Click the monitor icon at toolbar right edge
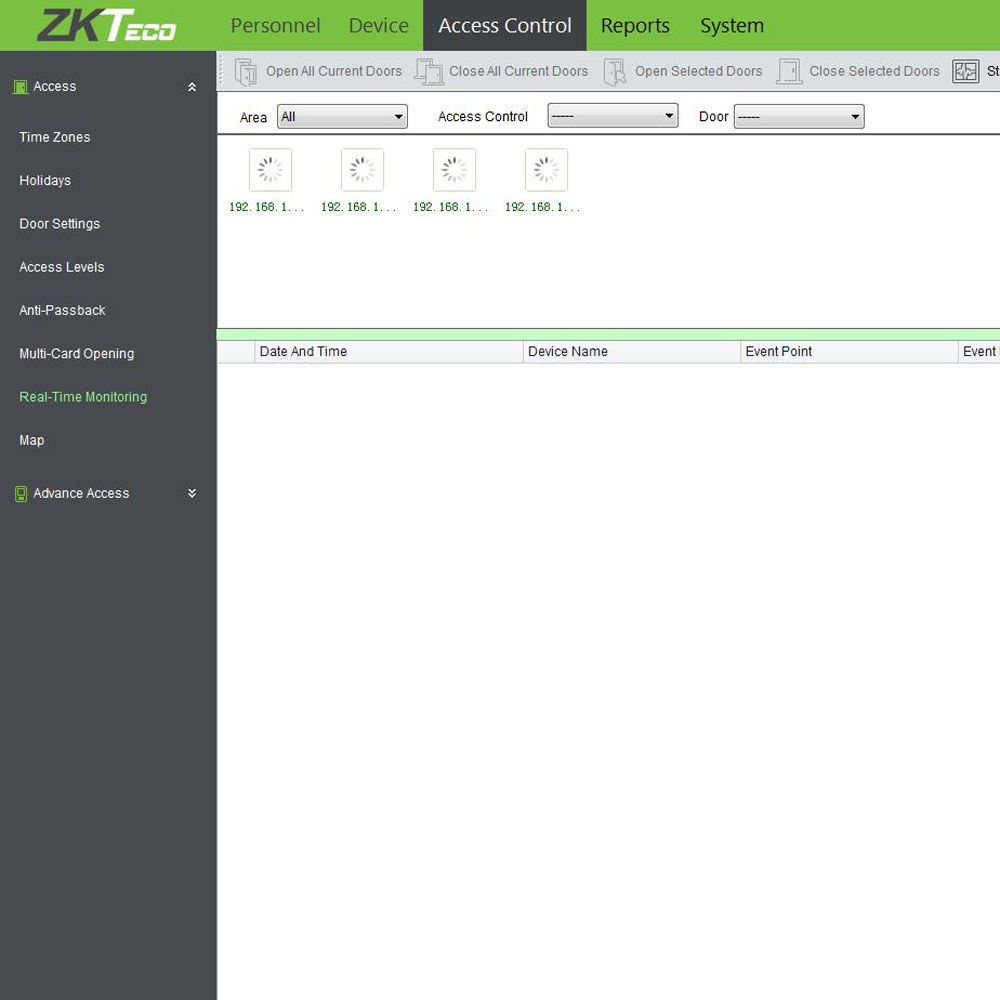 point(965,72)
